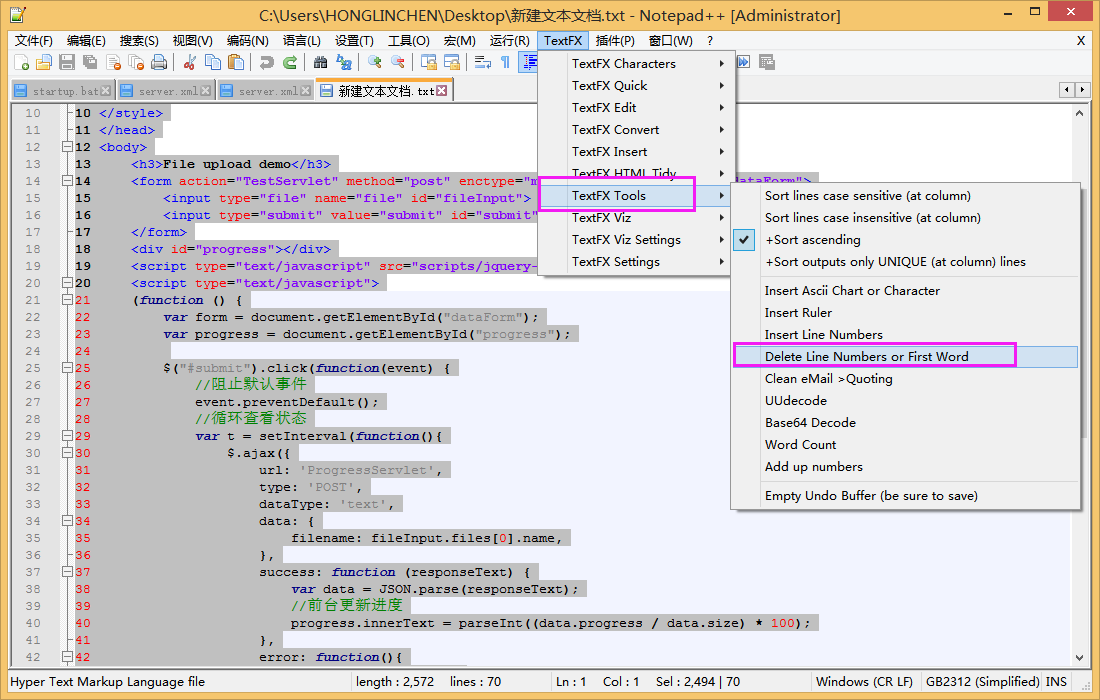Open the 编辑(E) menu
This screenshot has width=1100, height=700.
86,41
